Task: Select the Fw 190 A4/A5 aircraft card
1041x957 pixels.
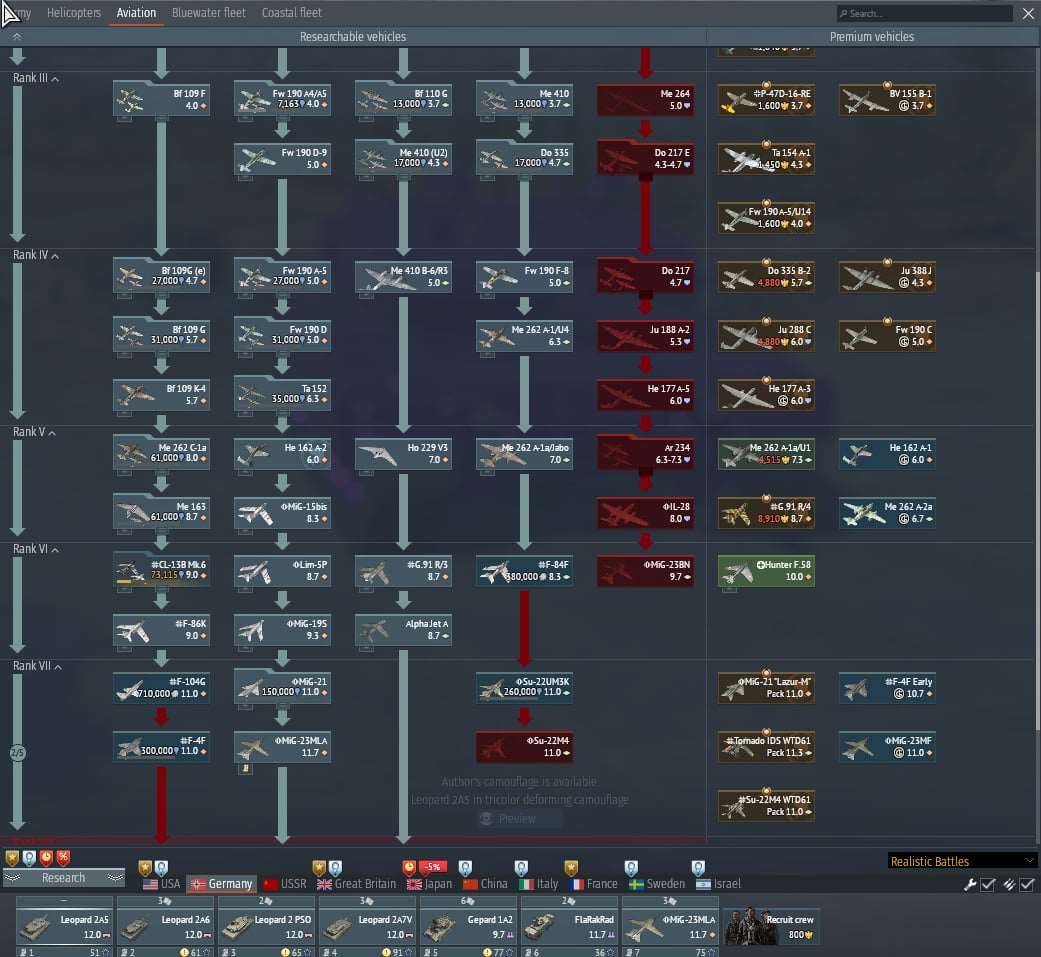Action: [283, 100]
